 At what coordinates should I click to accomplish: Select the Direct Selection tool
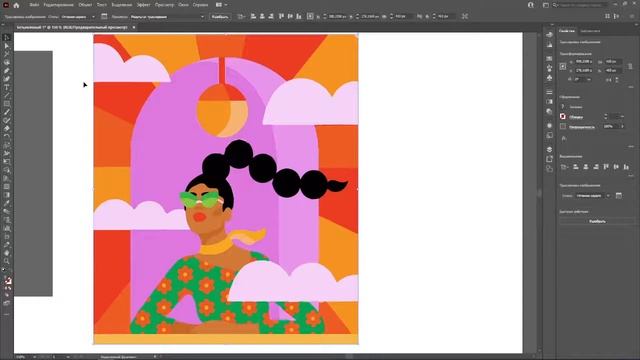[7, 46]
